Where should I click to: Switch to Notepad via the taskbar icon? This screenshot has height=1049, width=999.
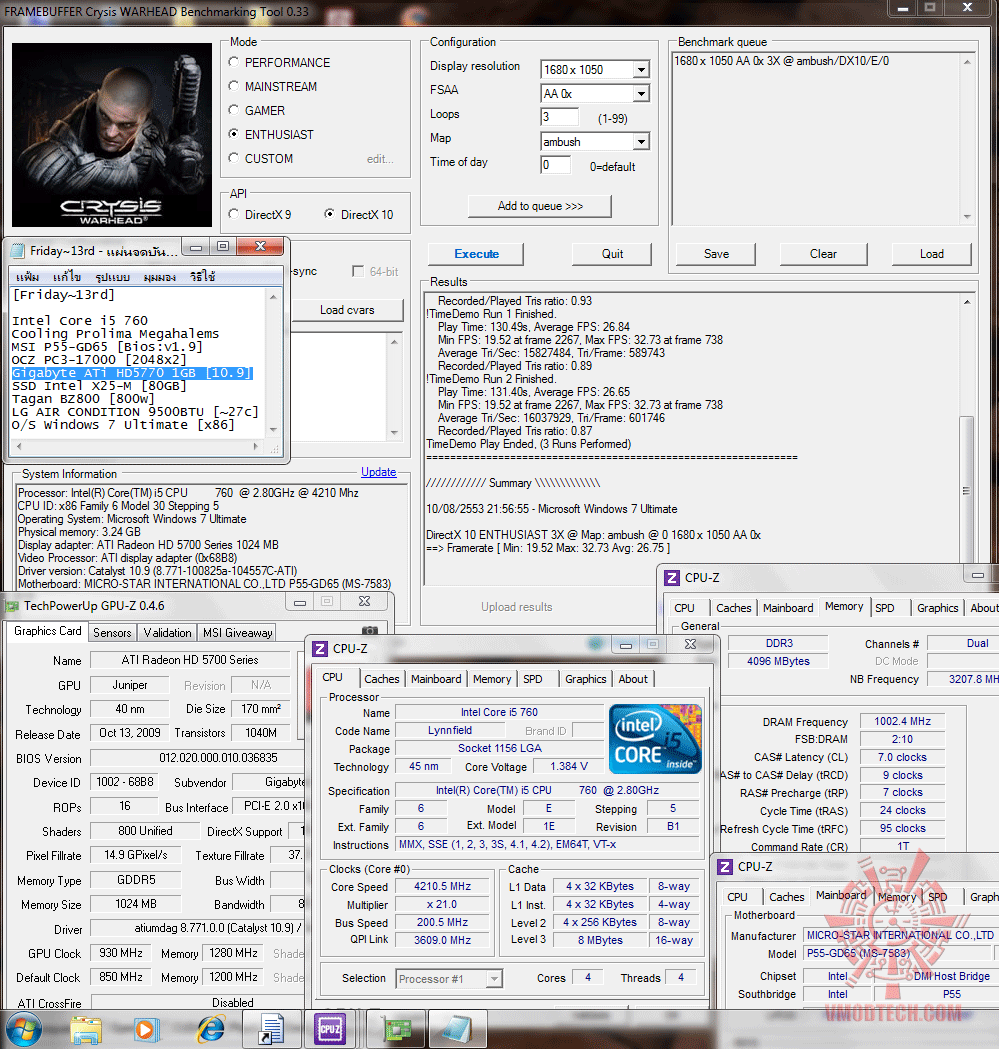[458, 1030]
